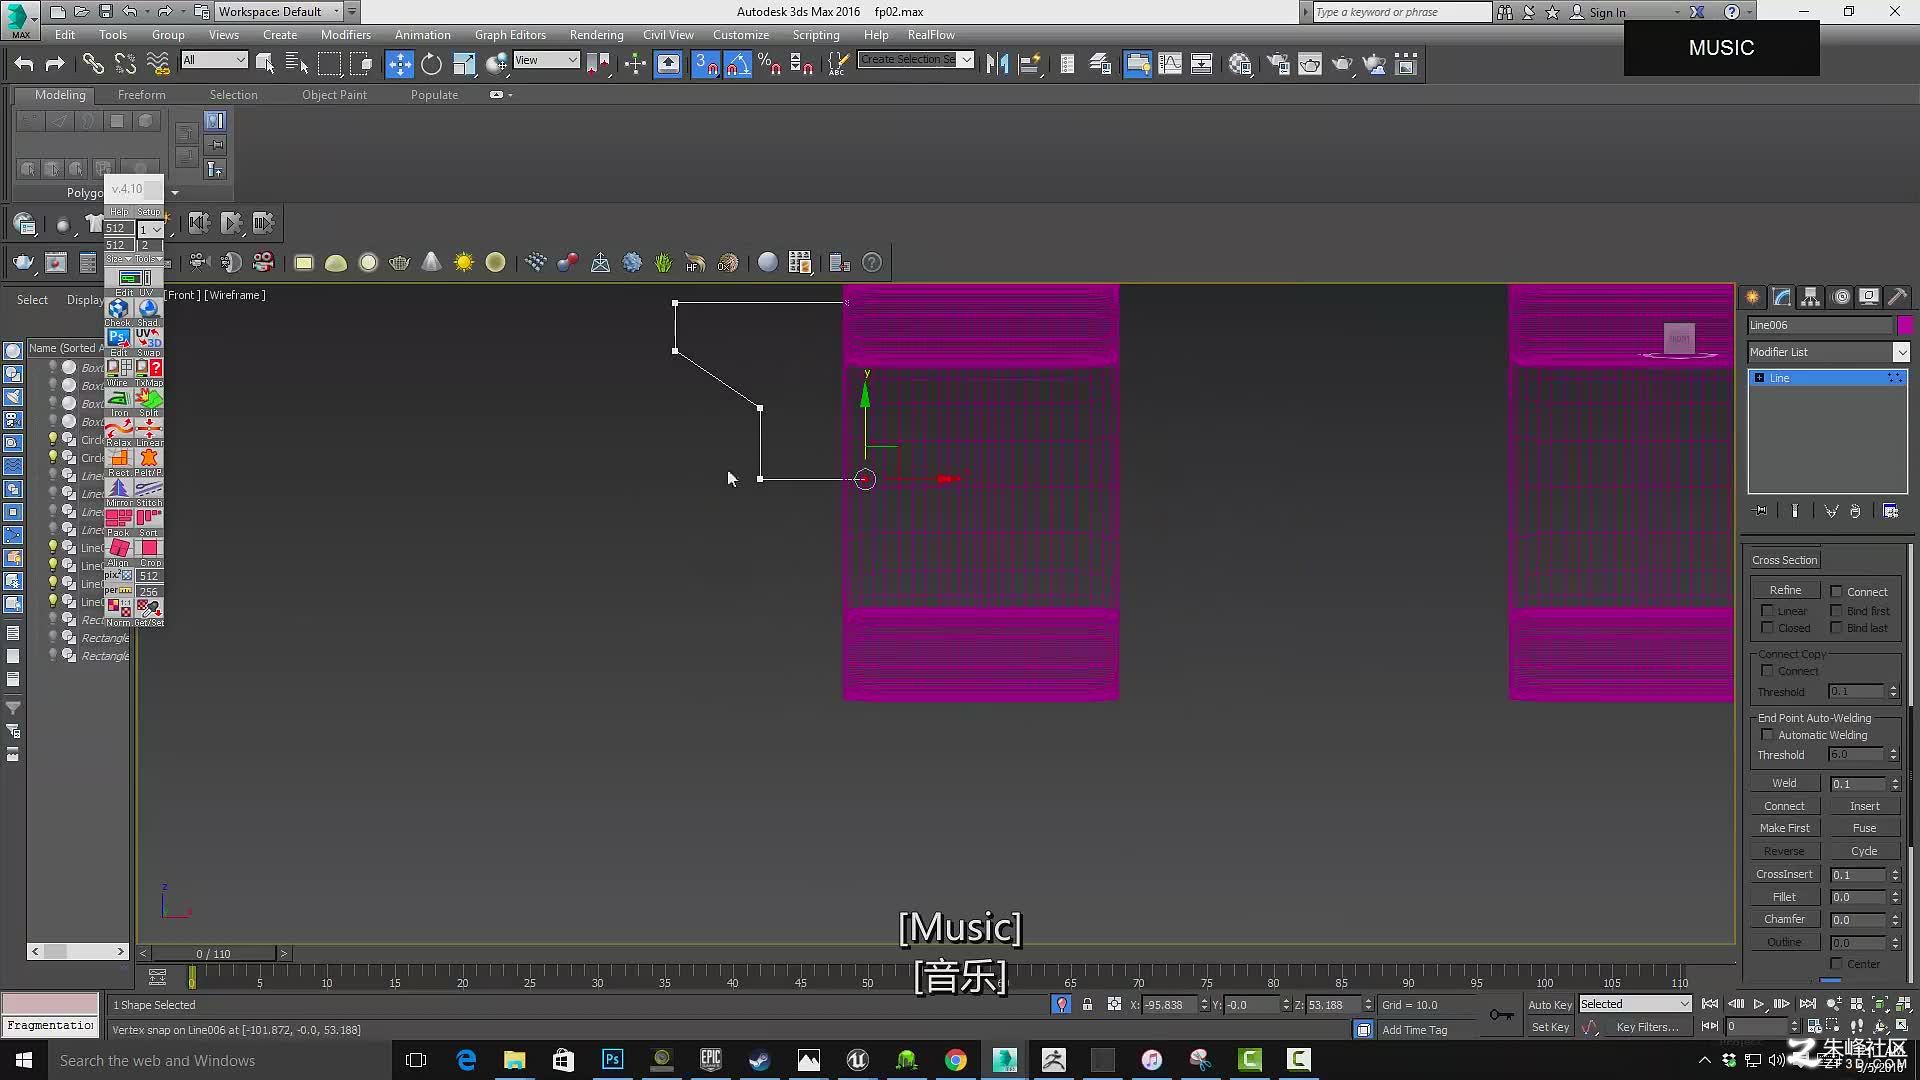This screenshot has height=1080, width=1920.
Task: Open the Align tool icon
Action: (x=1029, y=64)
